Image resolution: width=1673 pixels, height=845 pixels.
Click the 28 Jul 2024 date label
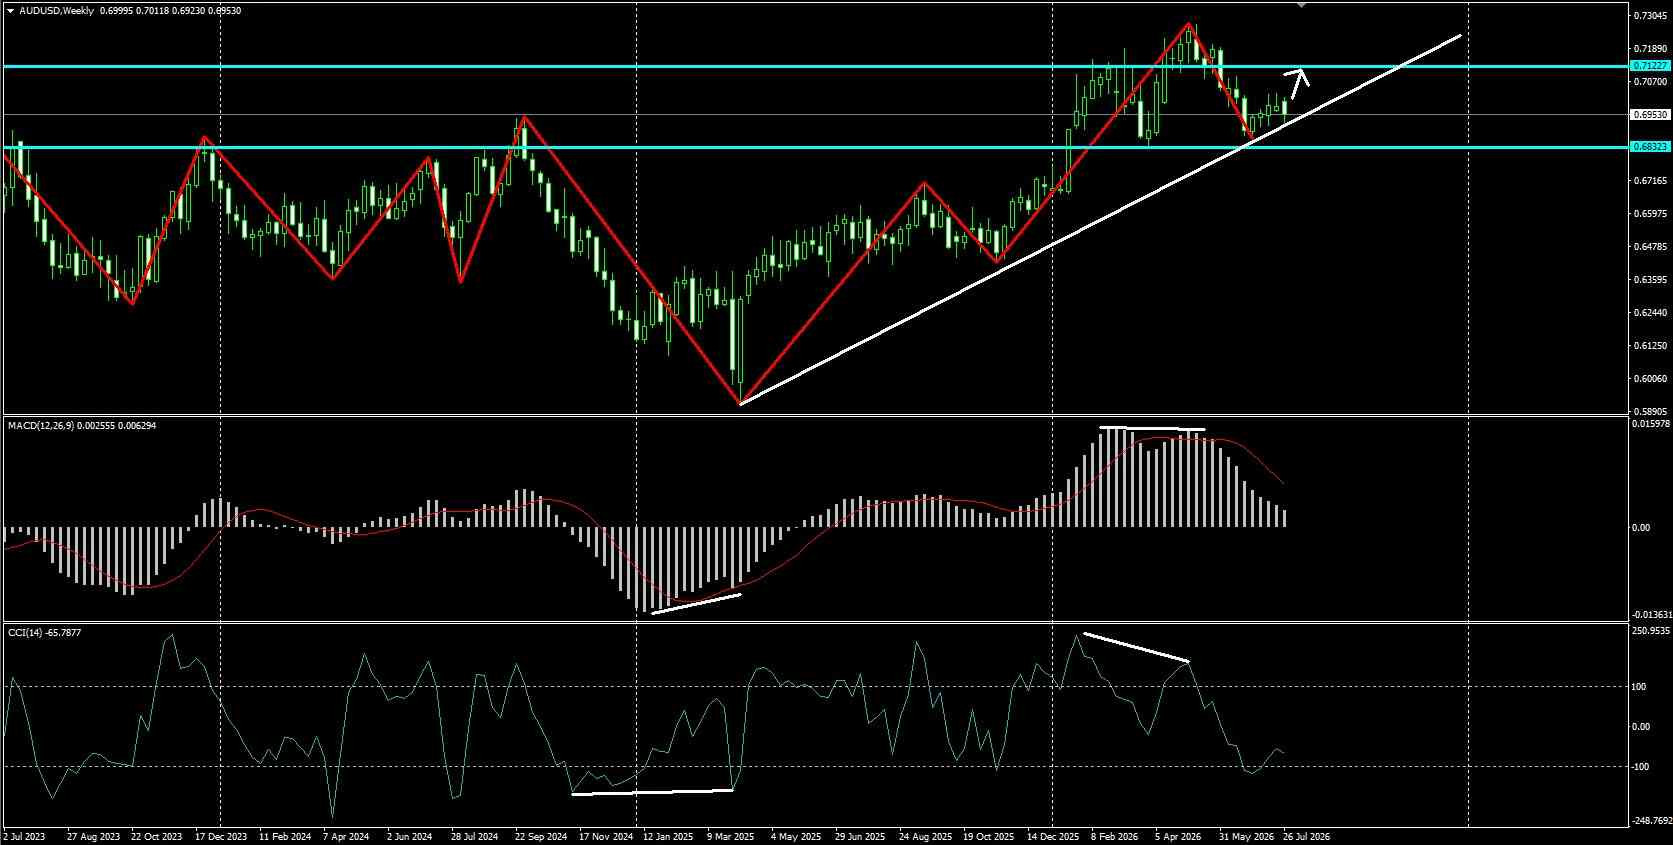475,836
